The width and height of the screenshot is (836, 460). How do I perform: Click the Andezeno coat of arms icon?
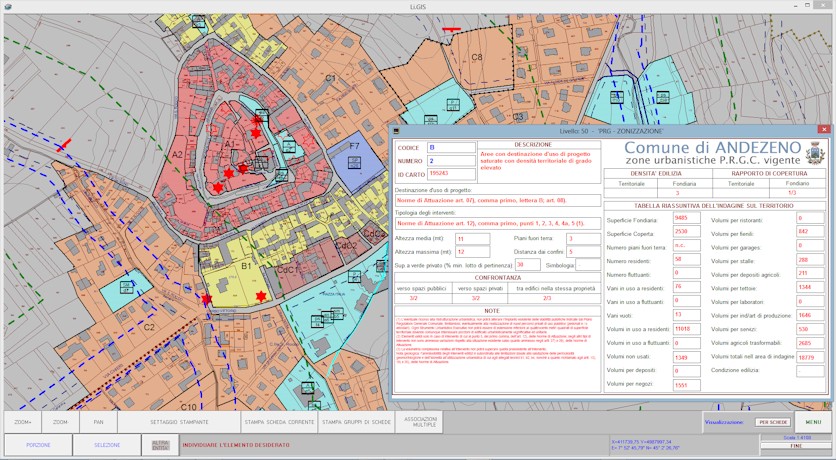tap(815, 153)
